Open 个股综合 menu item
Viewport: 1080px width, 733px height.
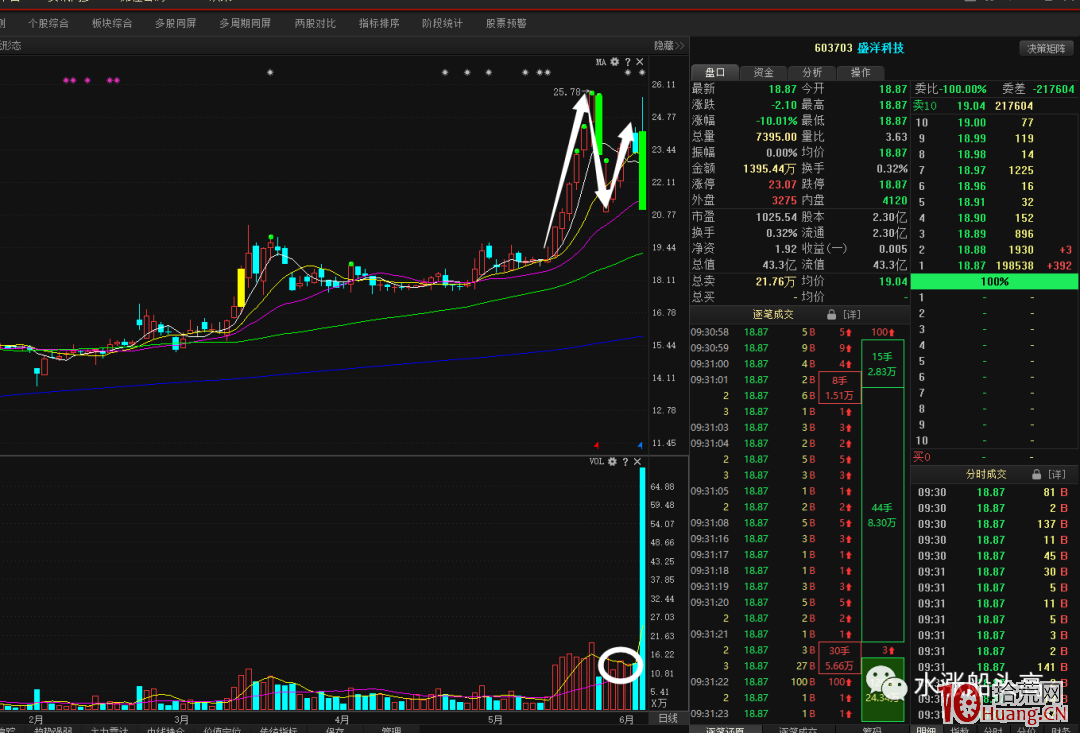pos(48,23)
